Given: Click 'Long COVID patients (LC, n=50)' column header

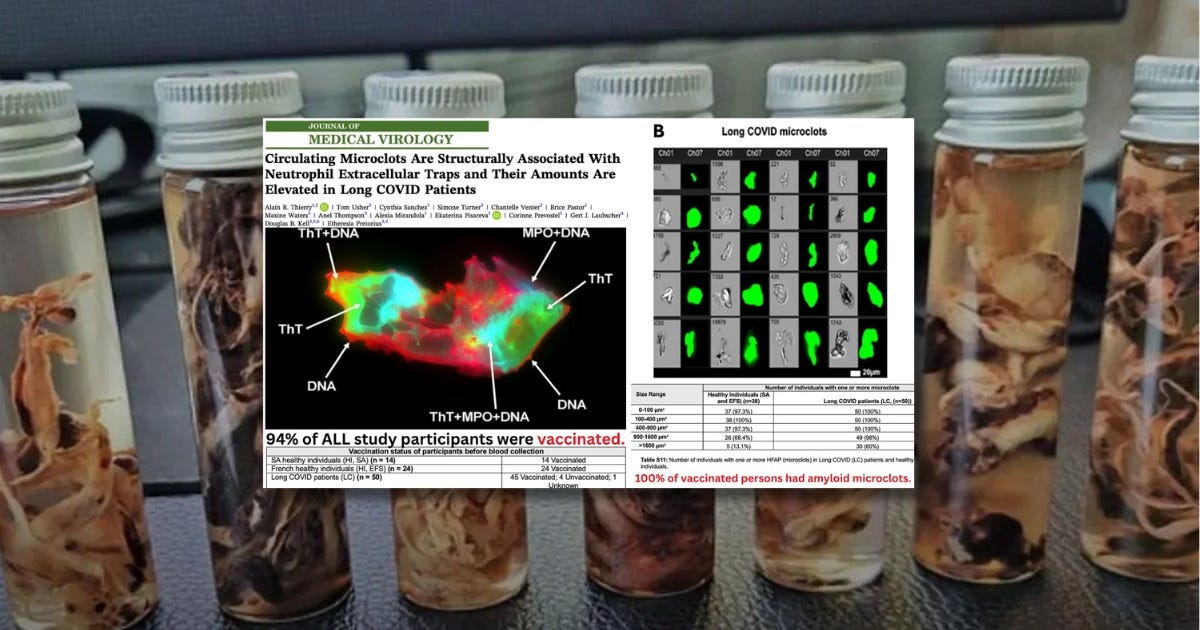Looking at the screenshot, I should [868, 401].
